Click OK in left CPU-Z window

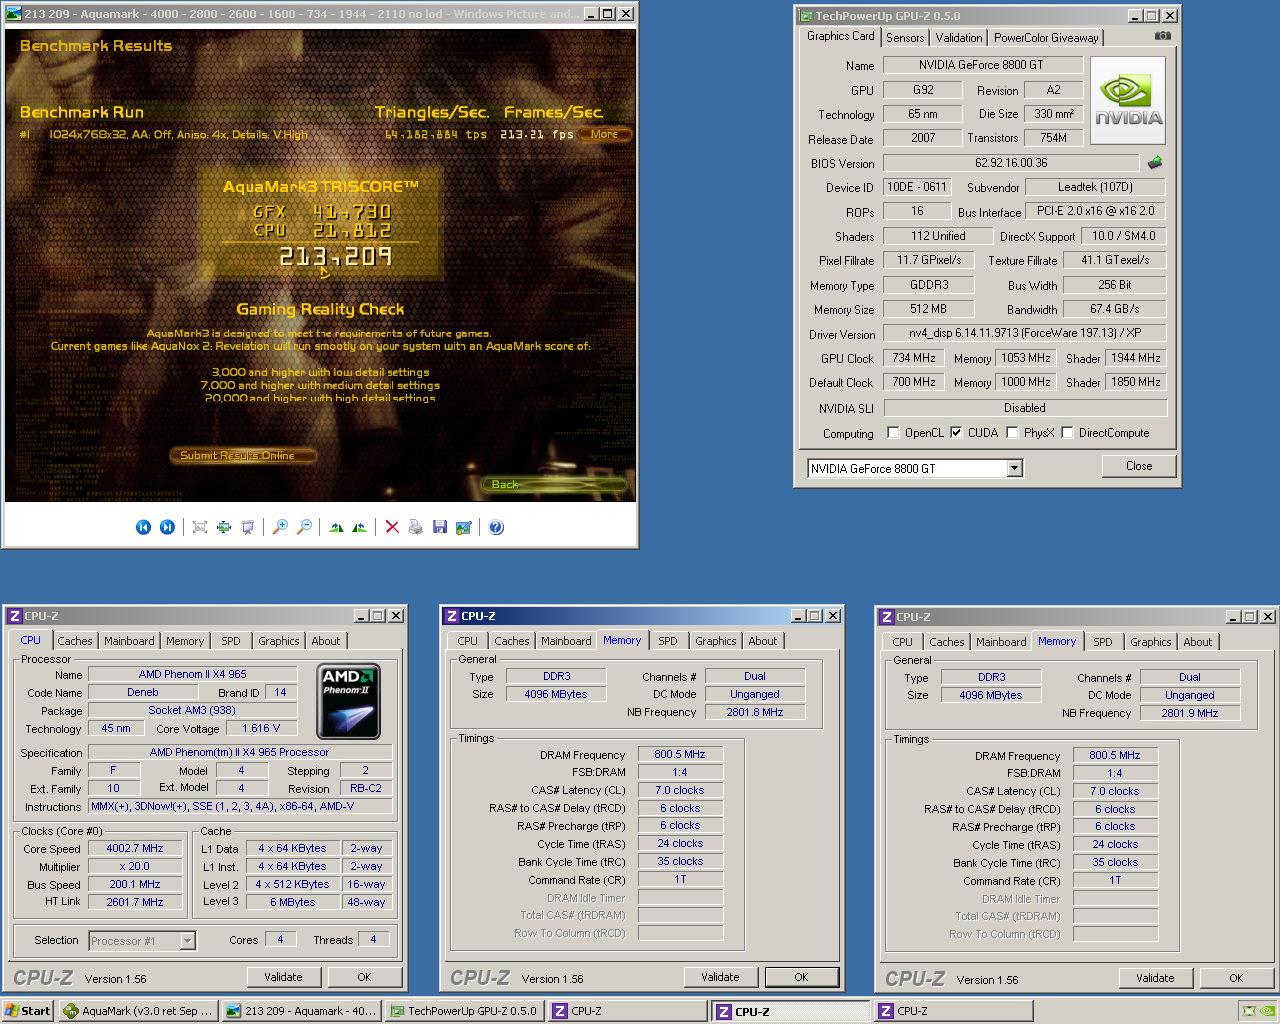[364, 977]
